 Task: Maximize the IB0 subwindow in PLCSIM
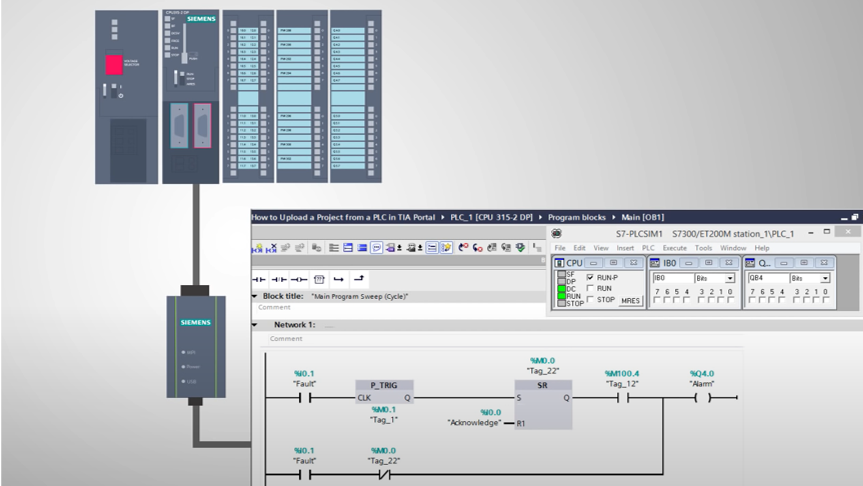[708, 263]
